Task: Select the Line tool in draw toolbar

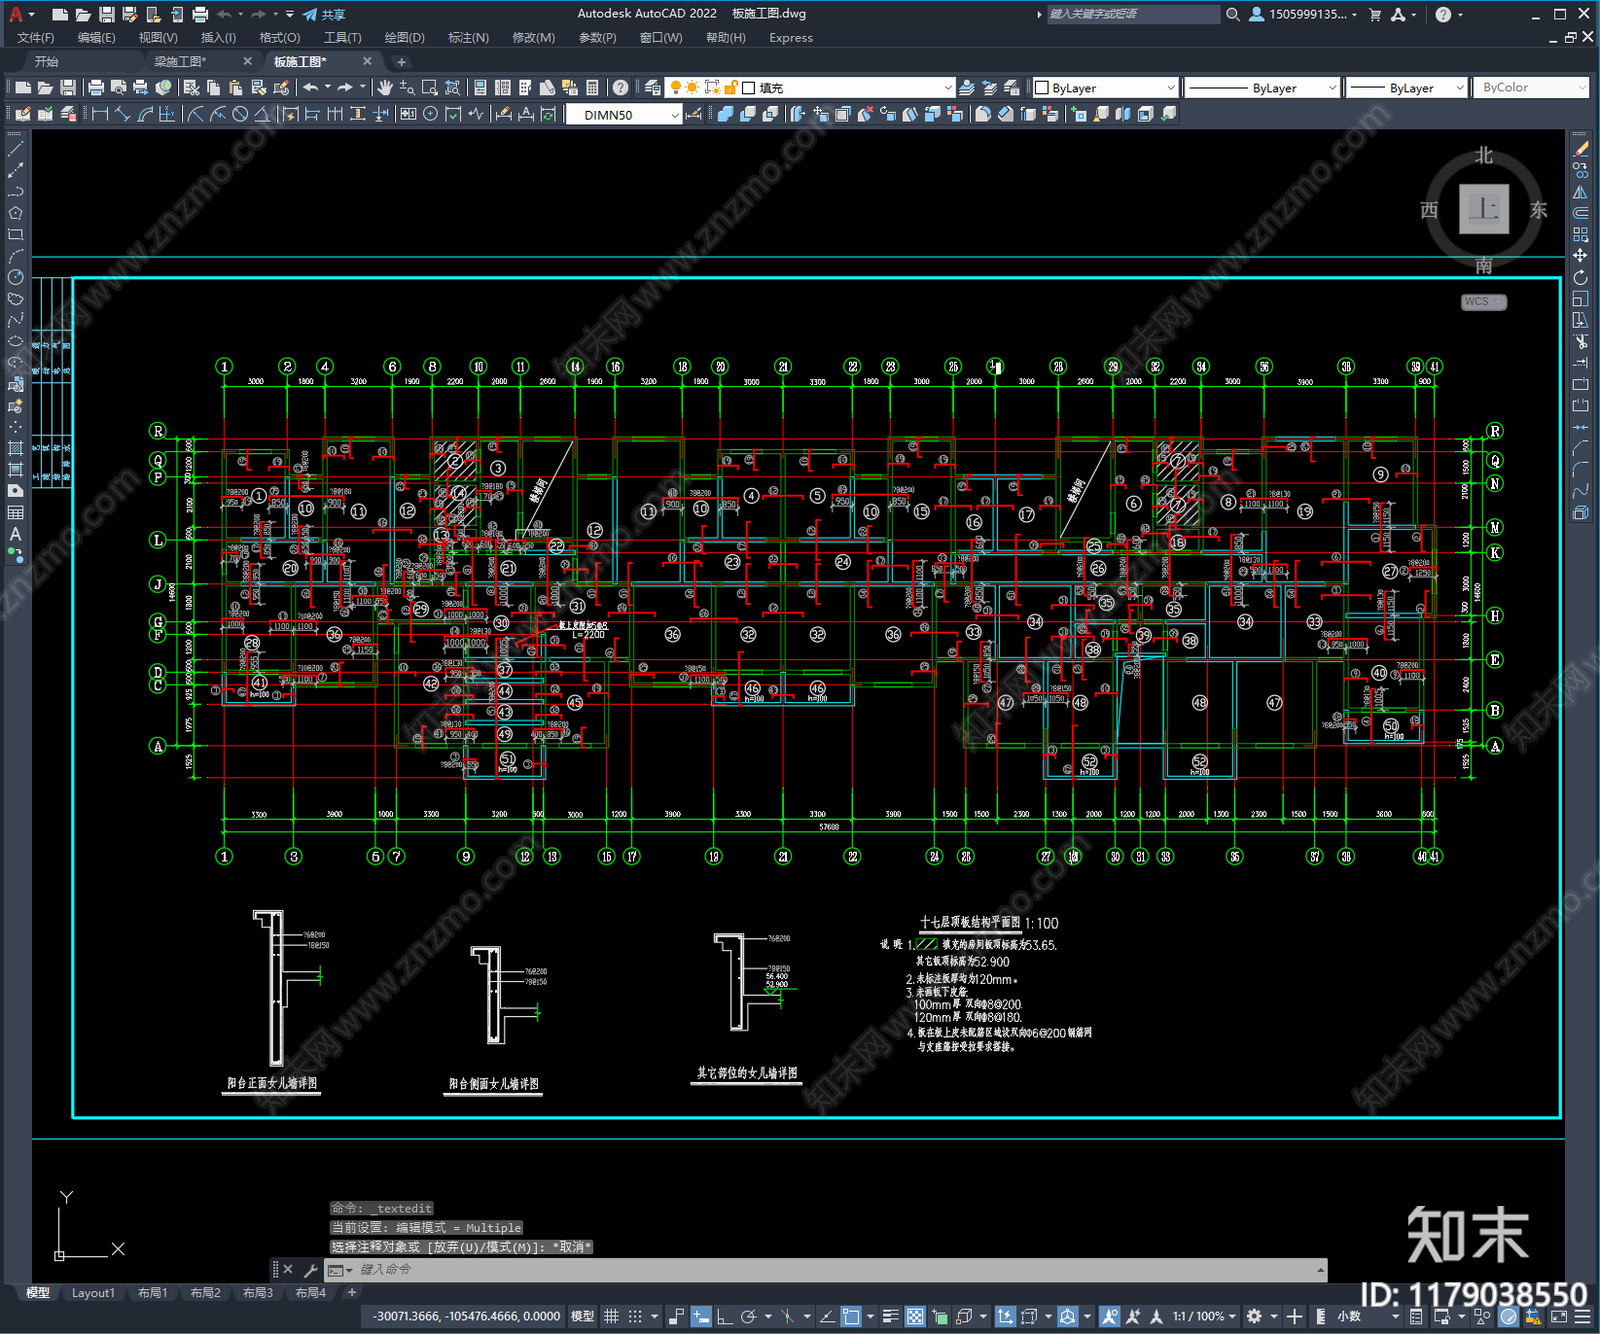Action: pos(15,149)
